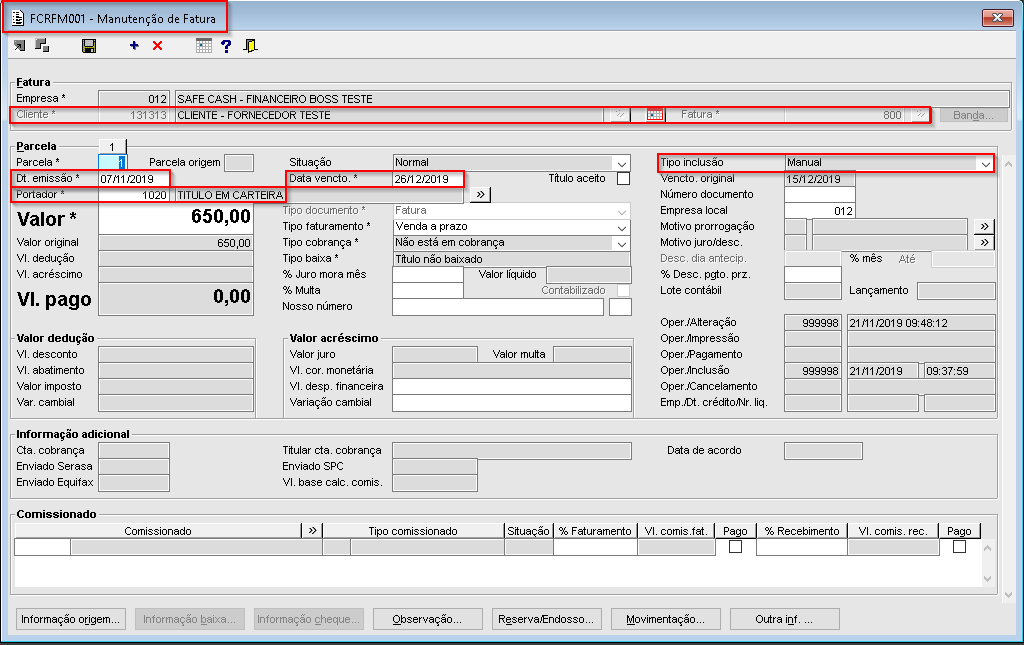1024x645 pixels.
Task: Click the Portador code field 1020
Action: pyautogui.click(x=134, y=195)
